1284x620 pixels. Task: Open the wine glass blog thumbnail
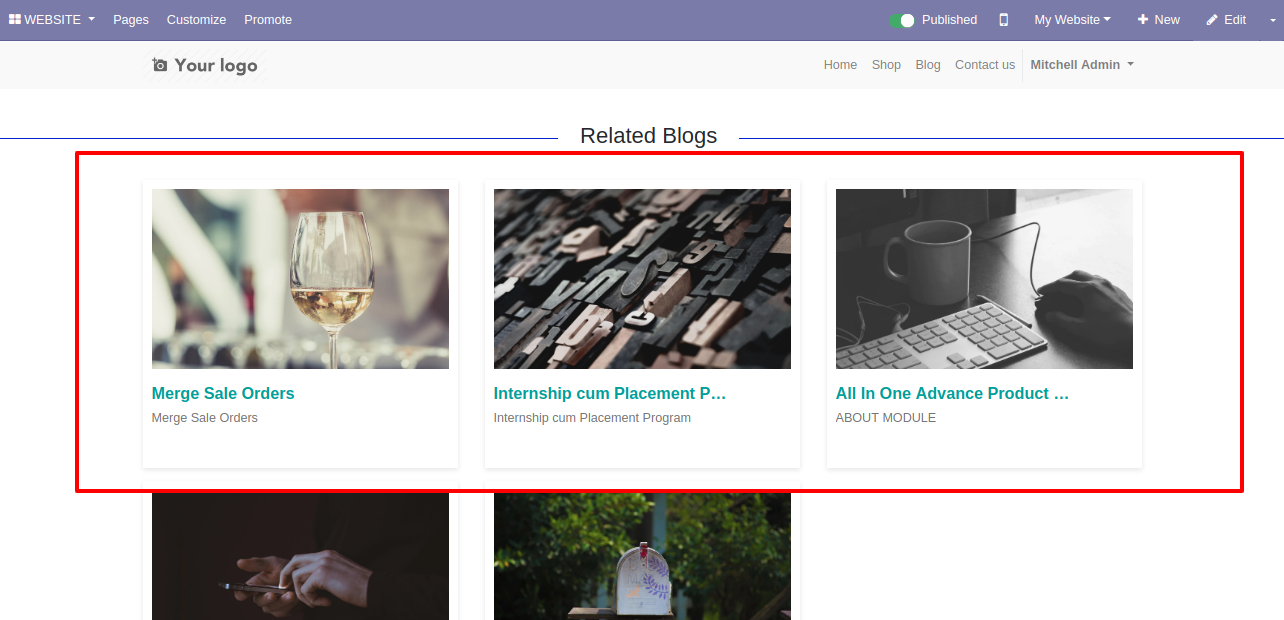click(300, 279)
